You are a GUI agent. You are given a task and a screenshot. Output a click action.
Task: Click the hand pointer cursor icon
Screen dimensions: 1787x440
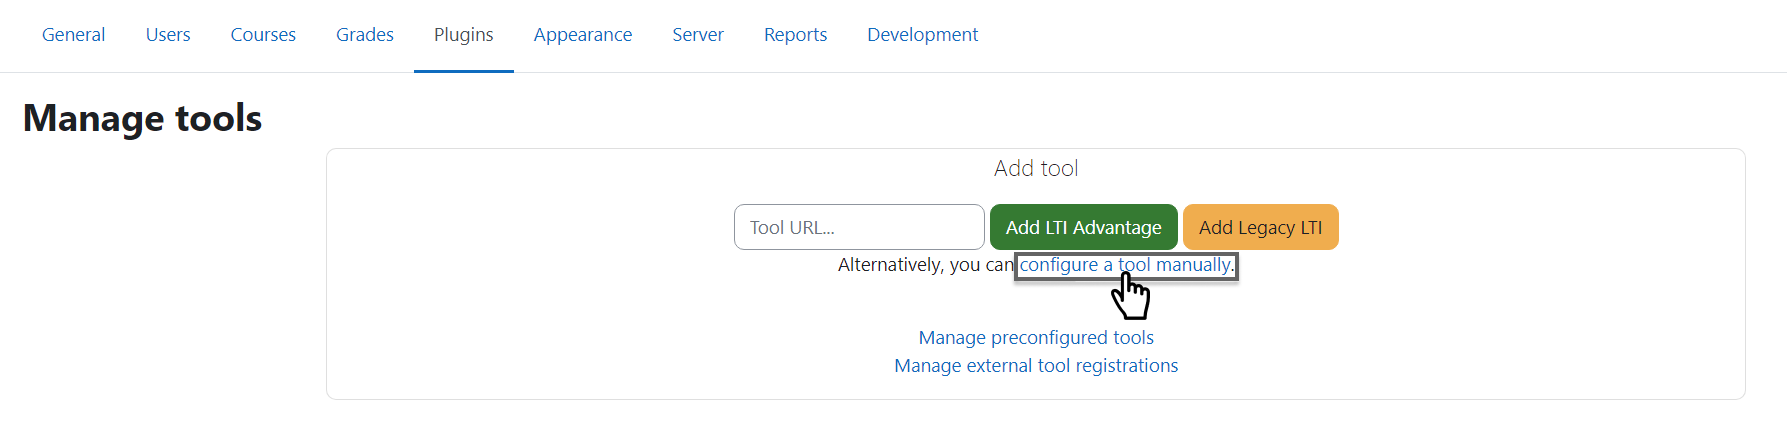1131,296
